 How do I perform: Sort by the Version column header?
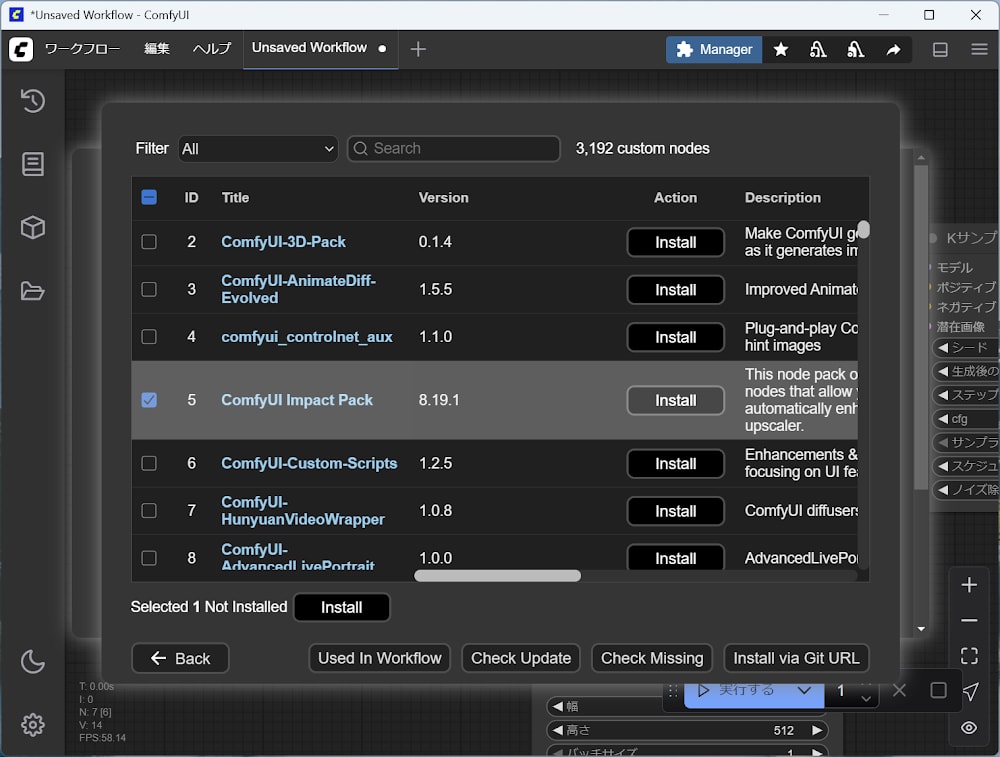[x=443, y=198]
